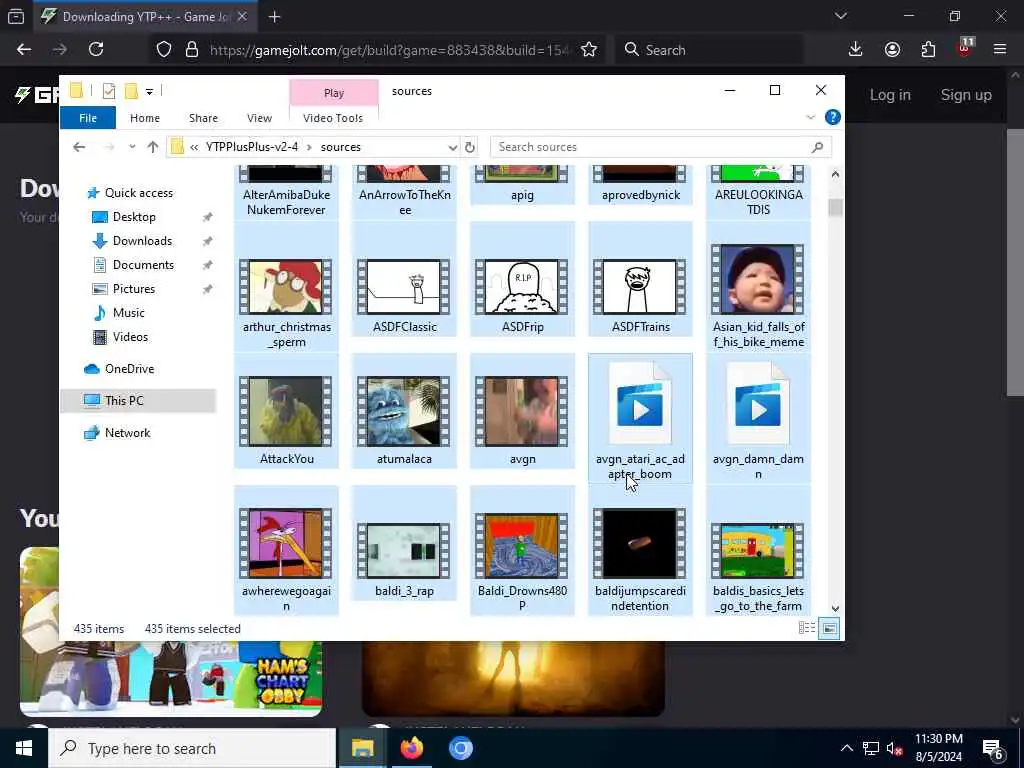Switch to Details view layout
Viewport: 1024px width, 768px height.
click(807, 628)
